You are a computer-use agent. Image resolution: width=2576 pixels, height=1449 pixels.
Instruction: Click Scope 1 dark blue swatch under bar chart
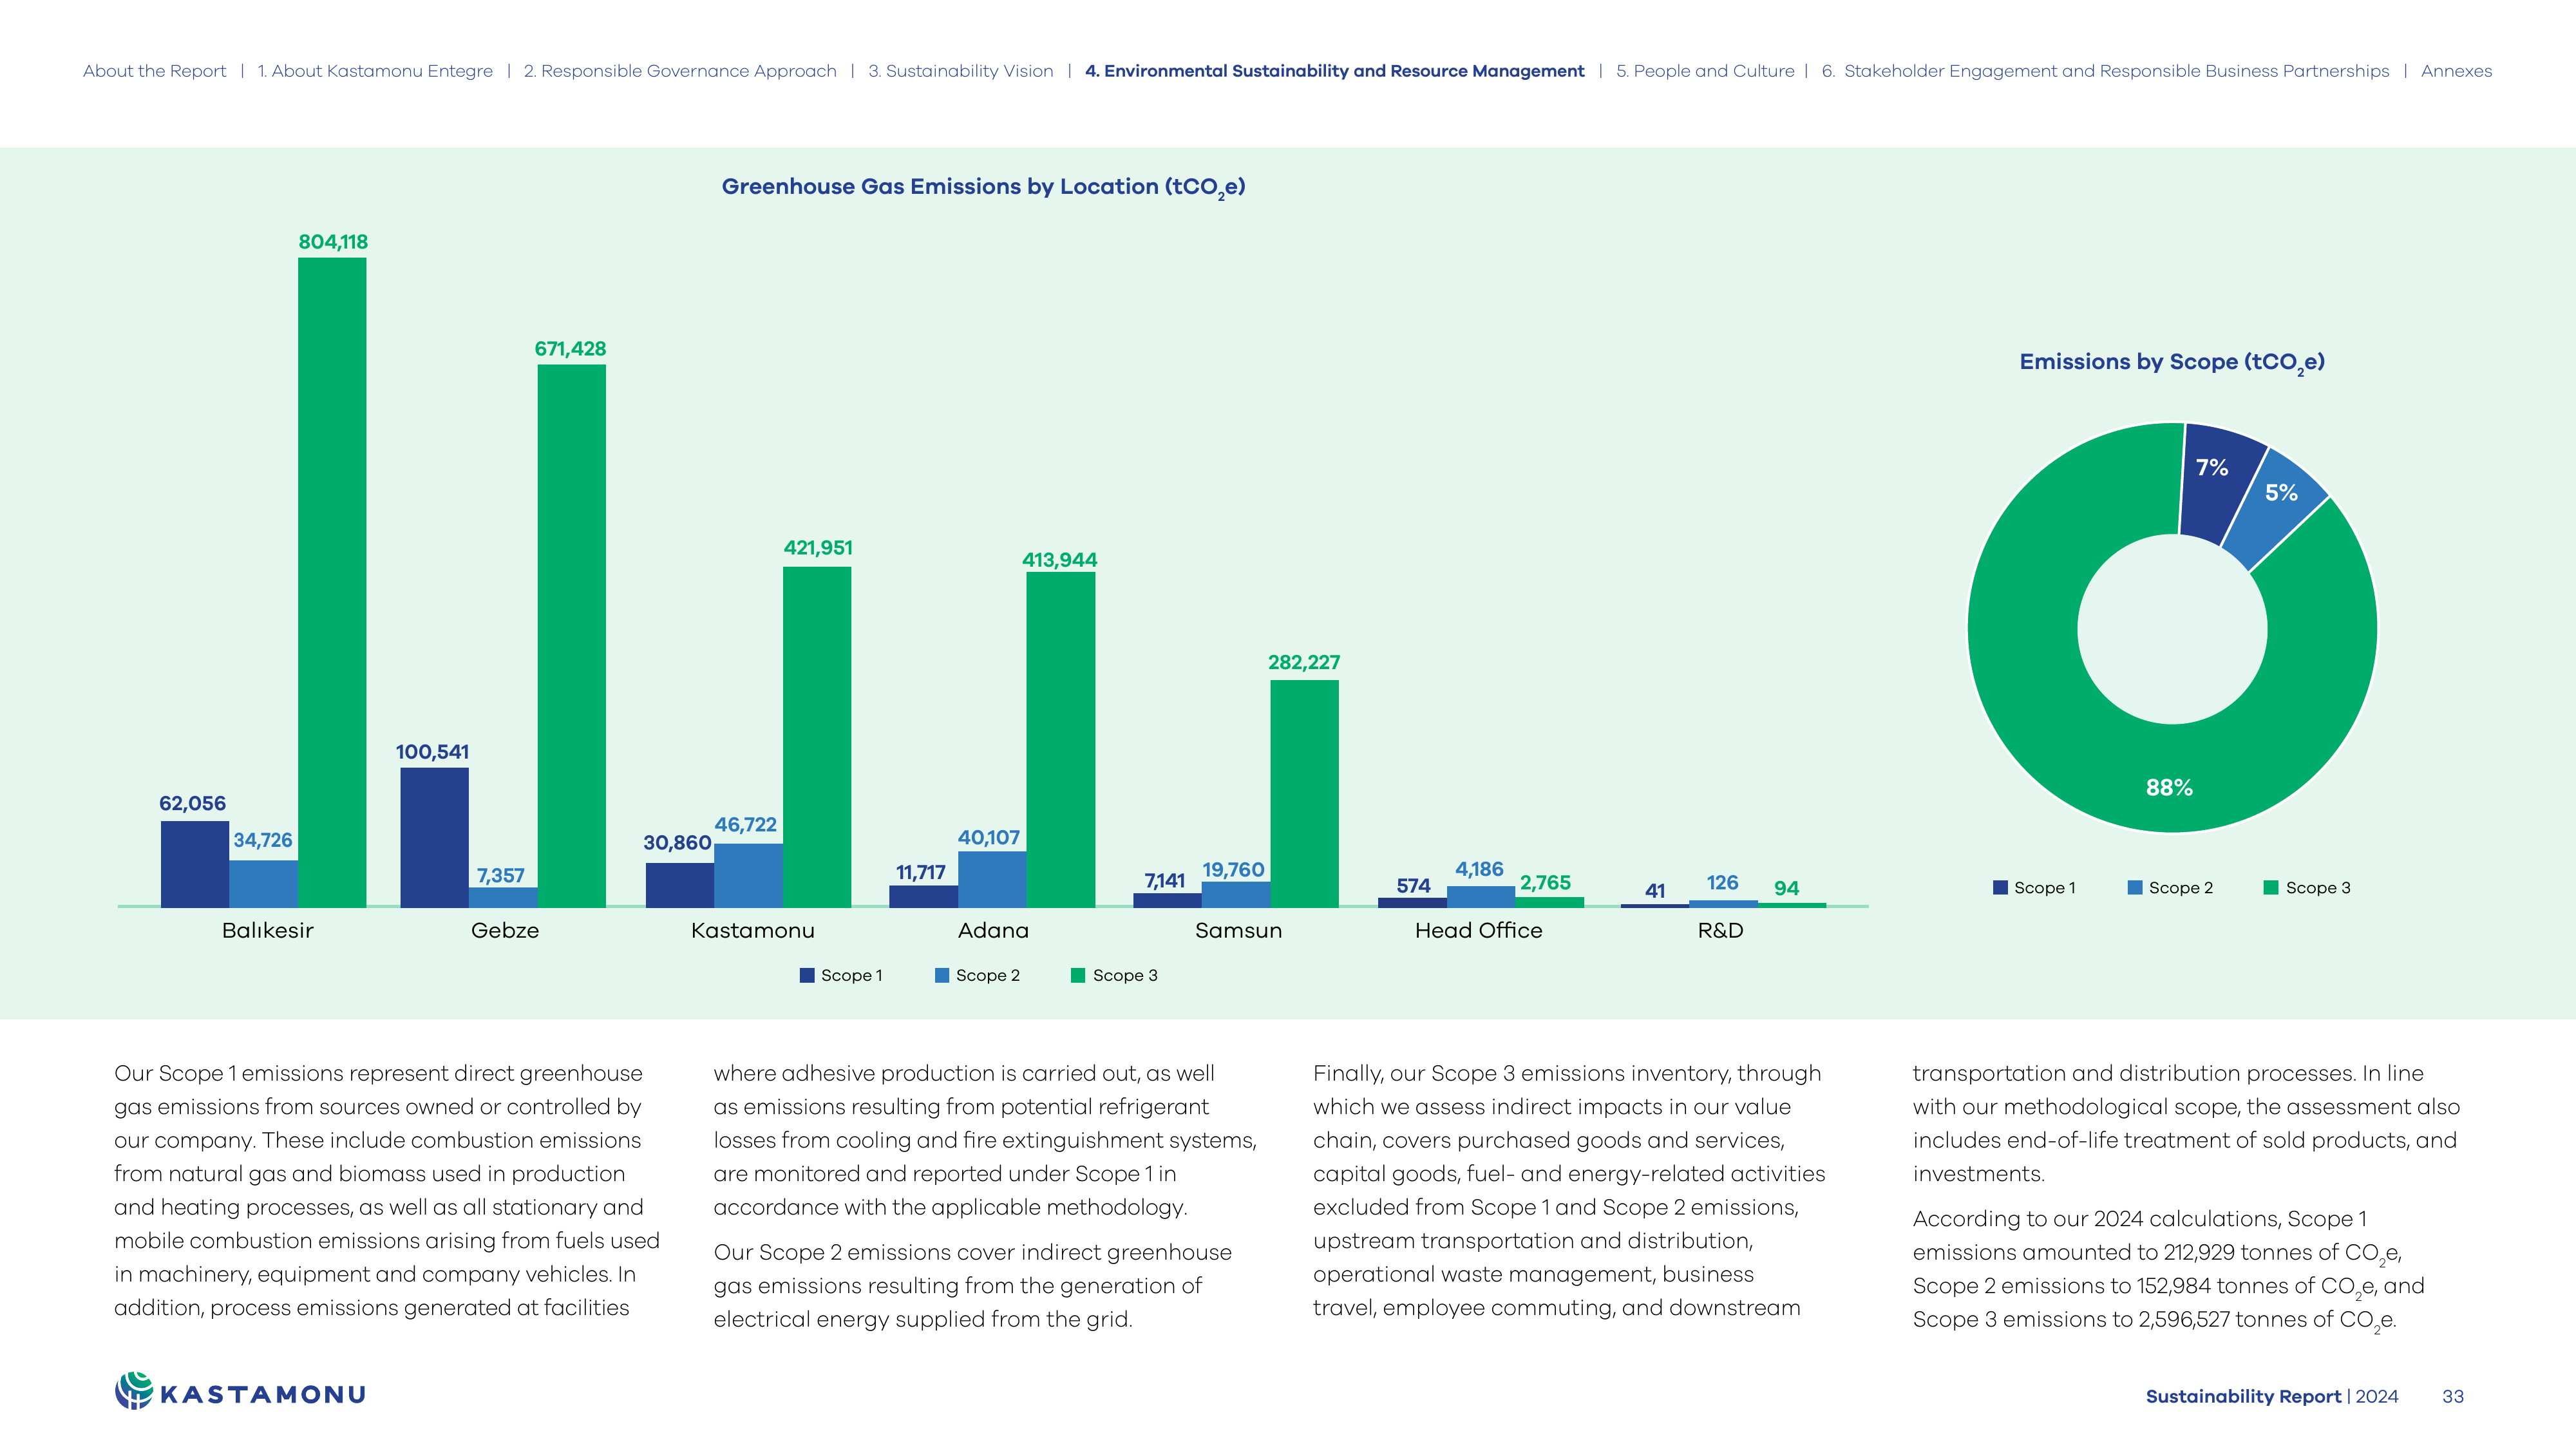point(807,975)
